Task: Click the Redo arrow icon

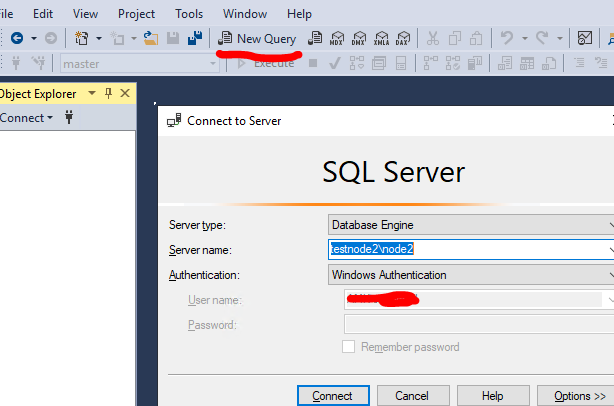Action: [x=542, y=38]
